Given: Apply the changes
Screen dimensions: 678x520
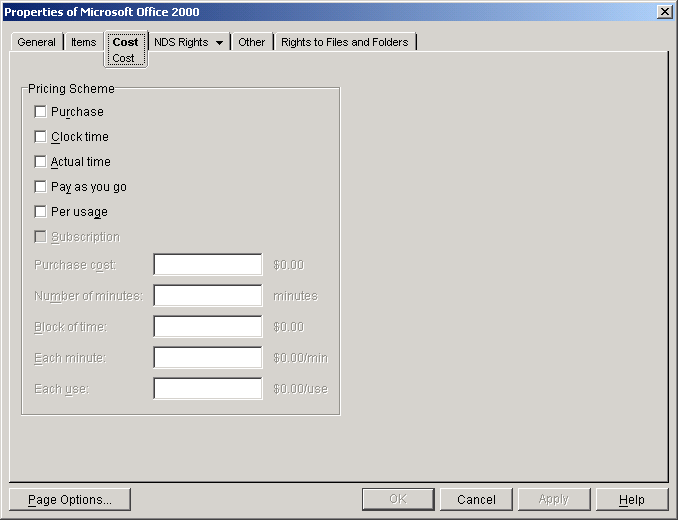Looking at the screenshot, I should point(554,500).
